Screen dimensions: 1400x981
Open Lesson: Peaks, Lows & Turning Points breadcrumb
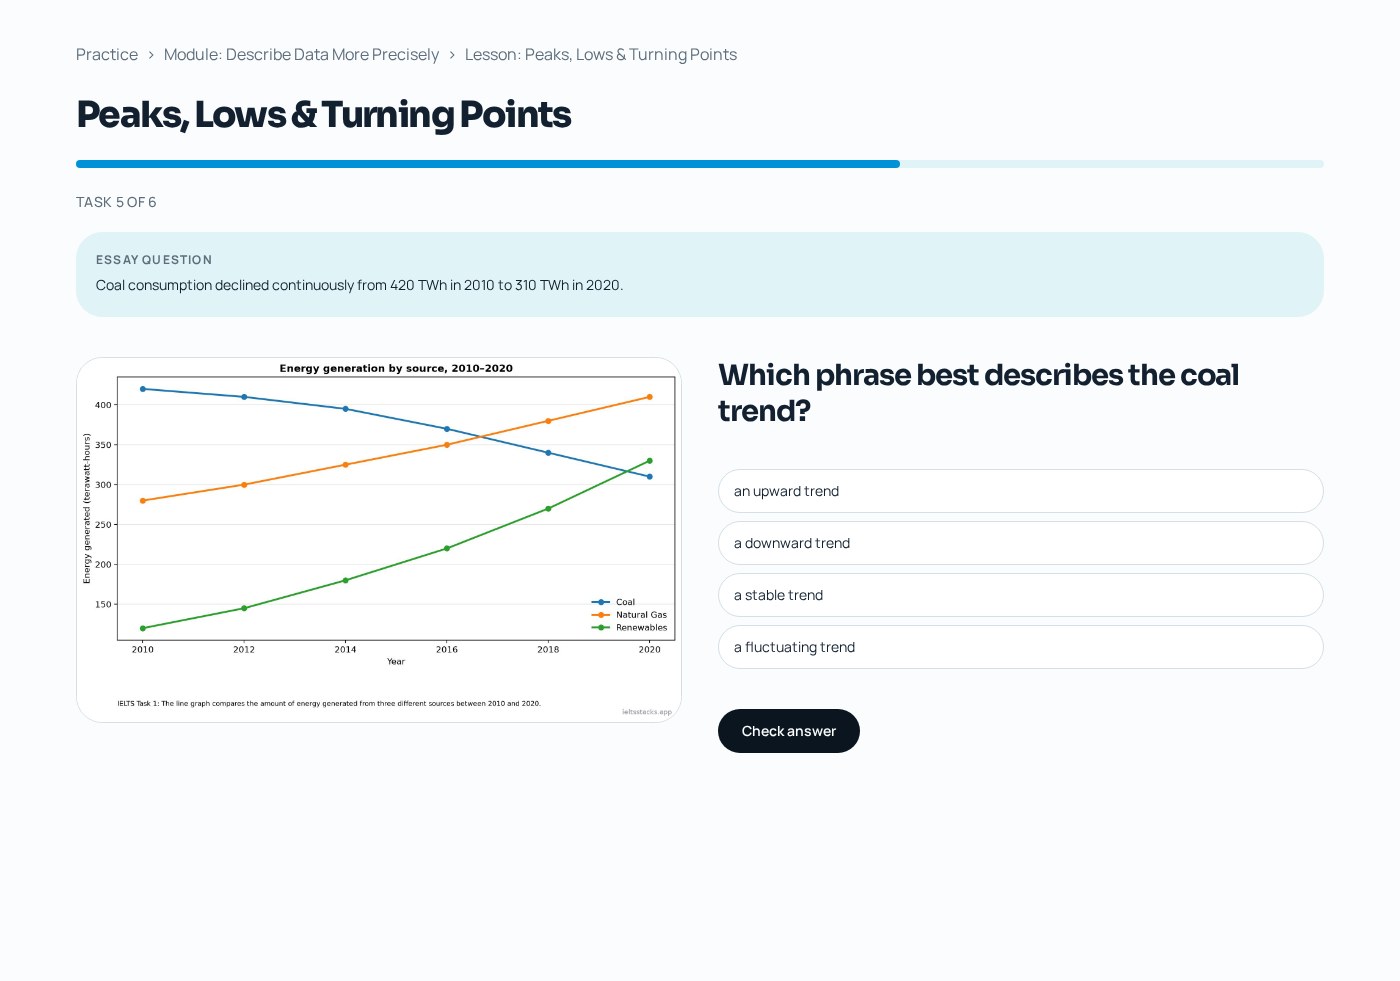pos(601,55)
